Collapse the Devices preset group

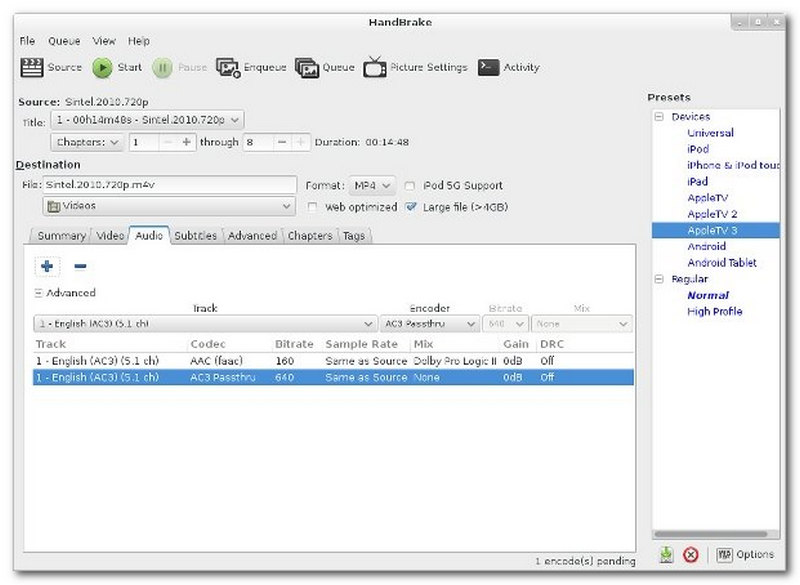pos(659,117)
